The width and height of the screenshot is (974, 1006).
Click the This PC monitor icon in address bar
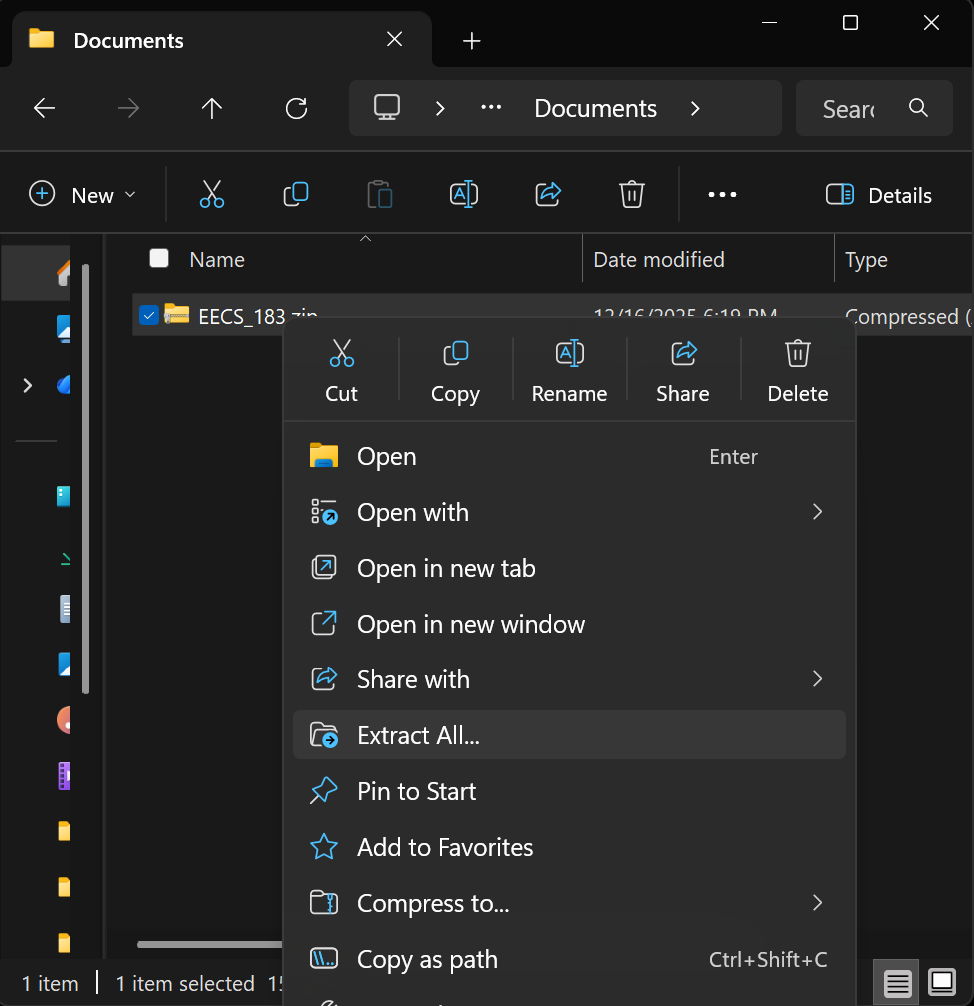(387, 107)
